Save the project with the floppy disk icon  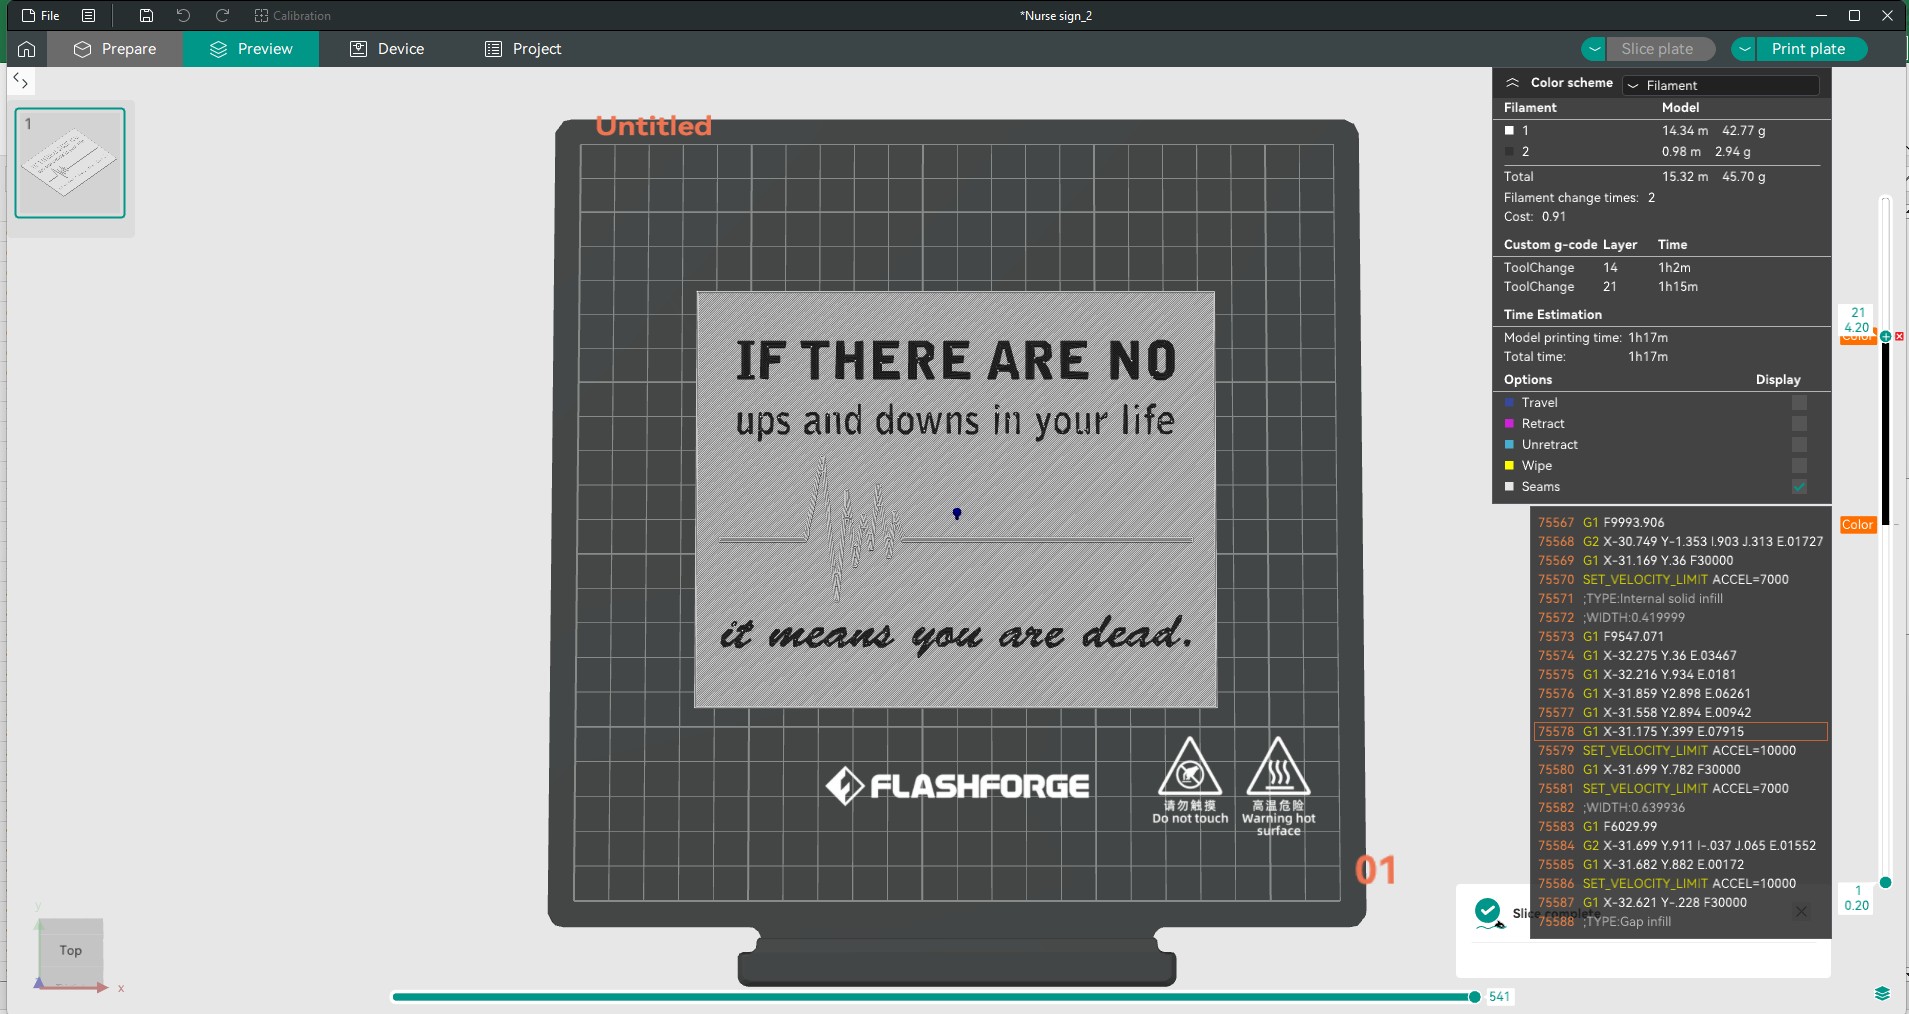(x=146, y=15)
